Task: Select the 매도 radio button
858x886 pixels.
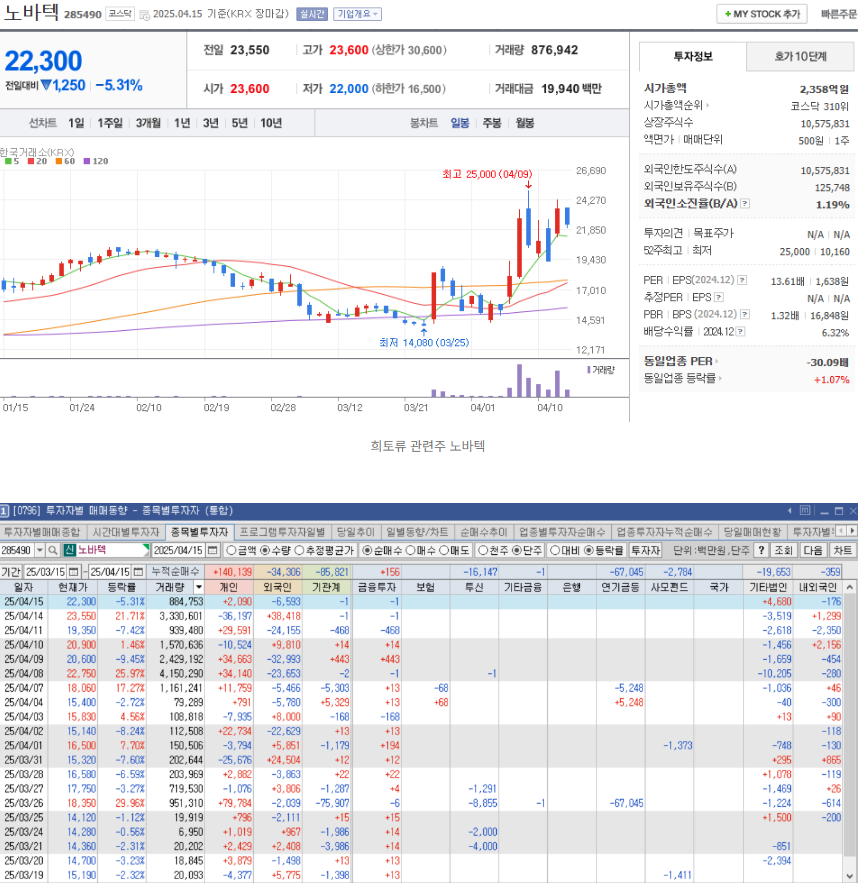Action: point(444,550)
